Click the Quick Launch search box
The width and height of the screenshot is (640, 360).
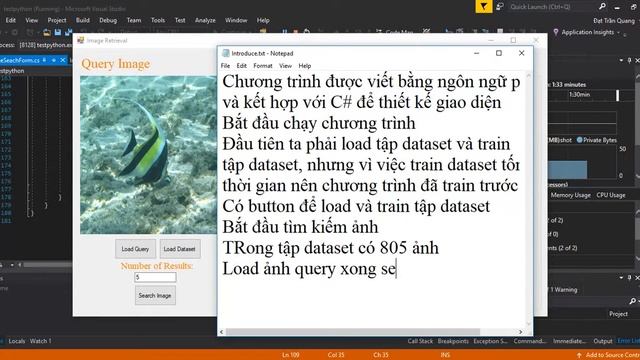[552, 7]
